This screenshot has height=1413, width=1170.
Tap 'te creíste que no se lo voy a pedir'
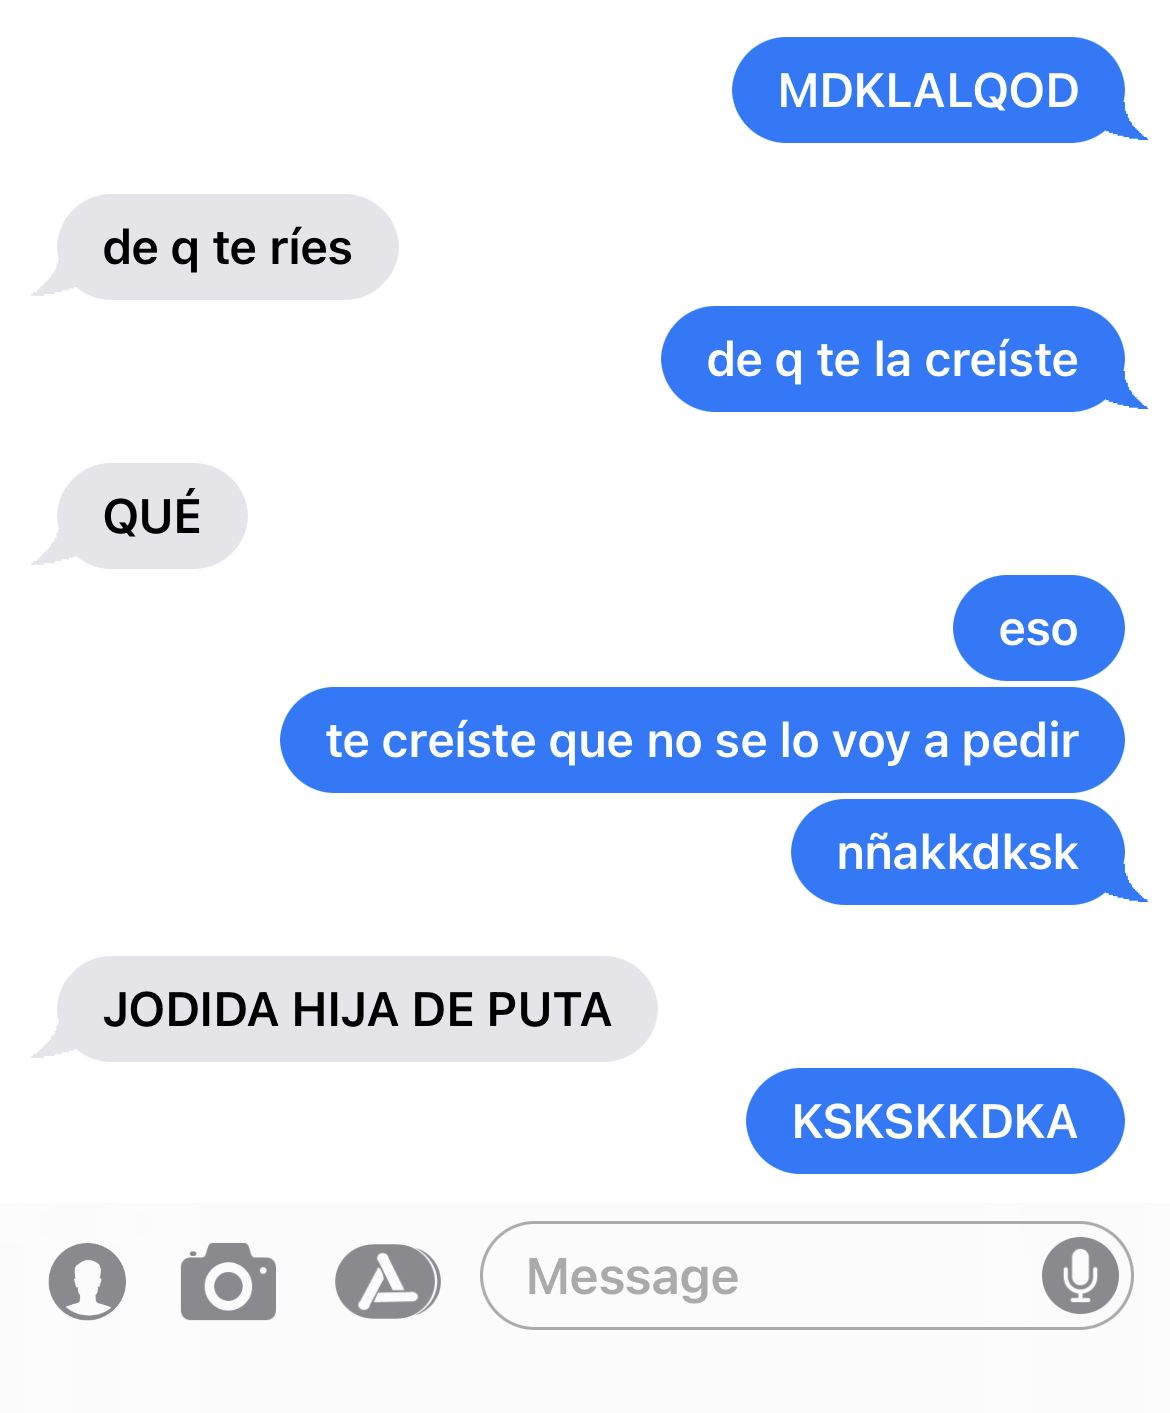point(702,740)
